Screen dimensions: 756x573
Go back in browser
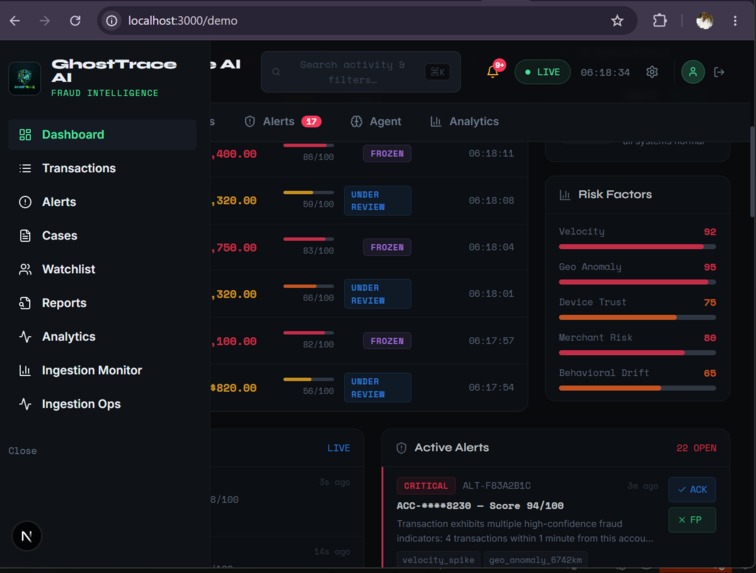[x=15, y=21]
